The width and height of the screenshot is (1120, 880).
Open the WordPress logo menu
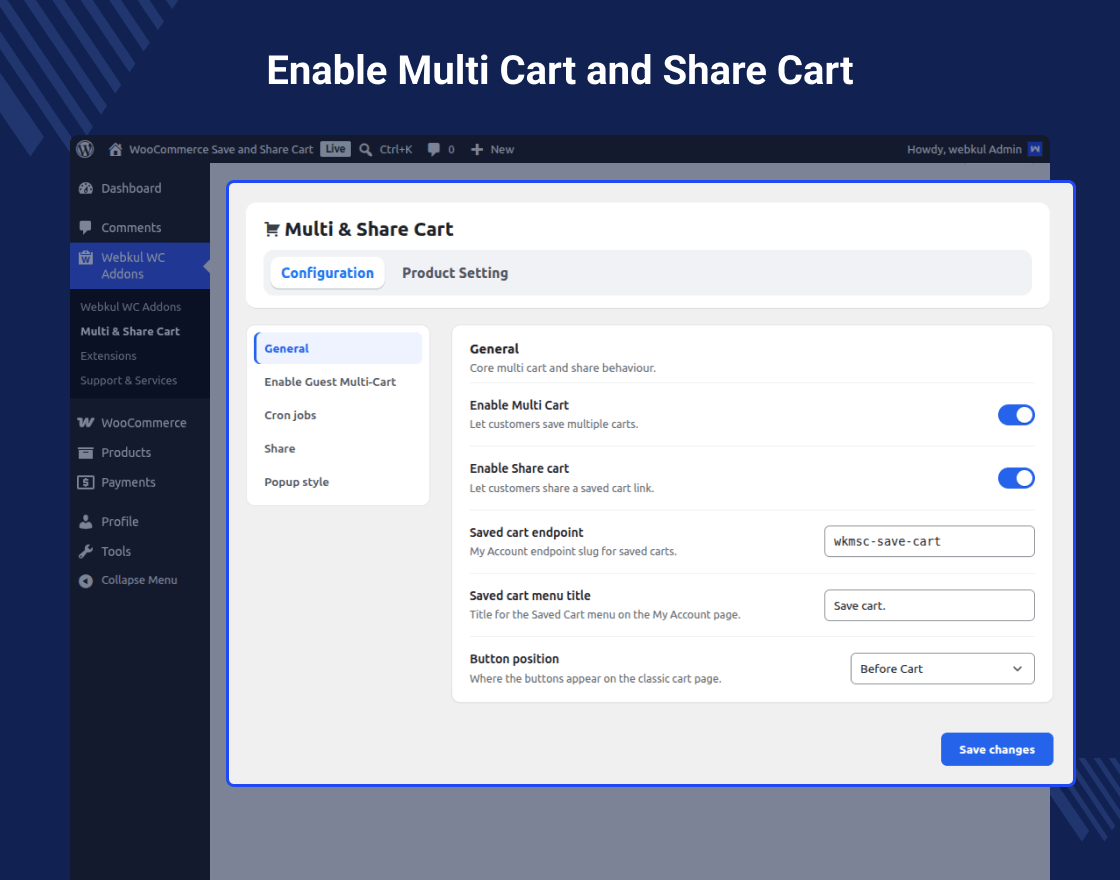85,149
